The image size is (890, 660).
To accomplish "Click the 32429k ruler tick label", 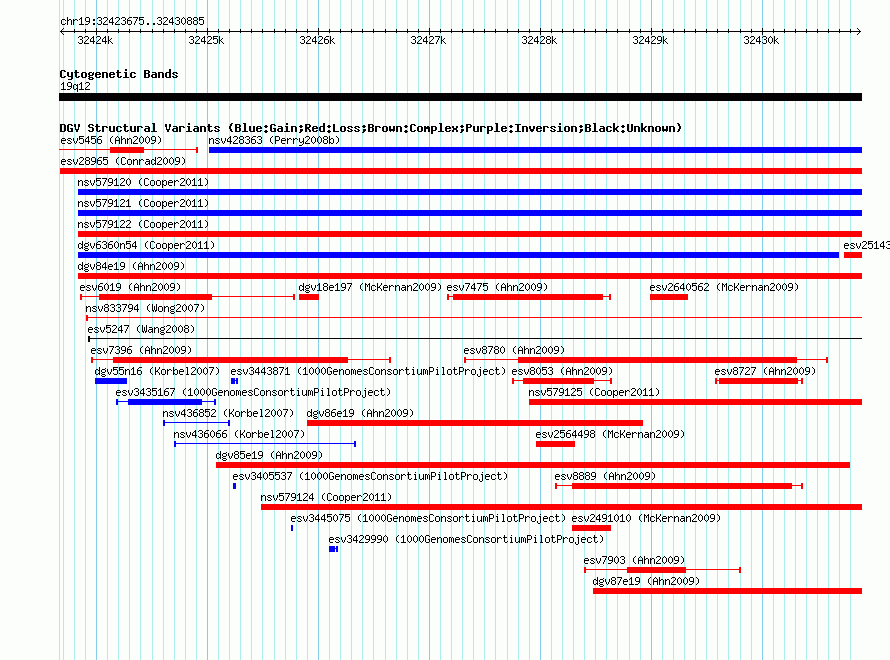I will (650, 40).
